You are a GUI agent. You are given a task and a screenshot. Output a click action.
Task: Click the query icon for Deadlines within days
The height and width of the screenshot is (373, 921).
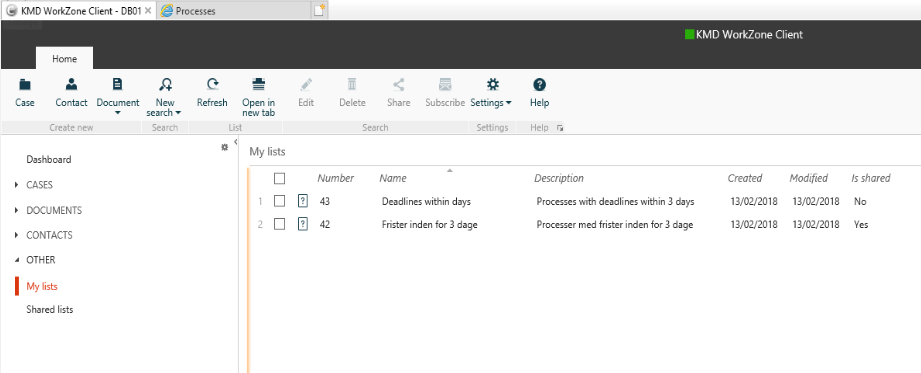[302, 201]
